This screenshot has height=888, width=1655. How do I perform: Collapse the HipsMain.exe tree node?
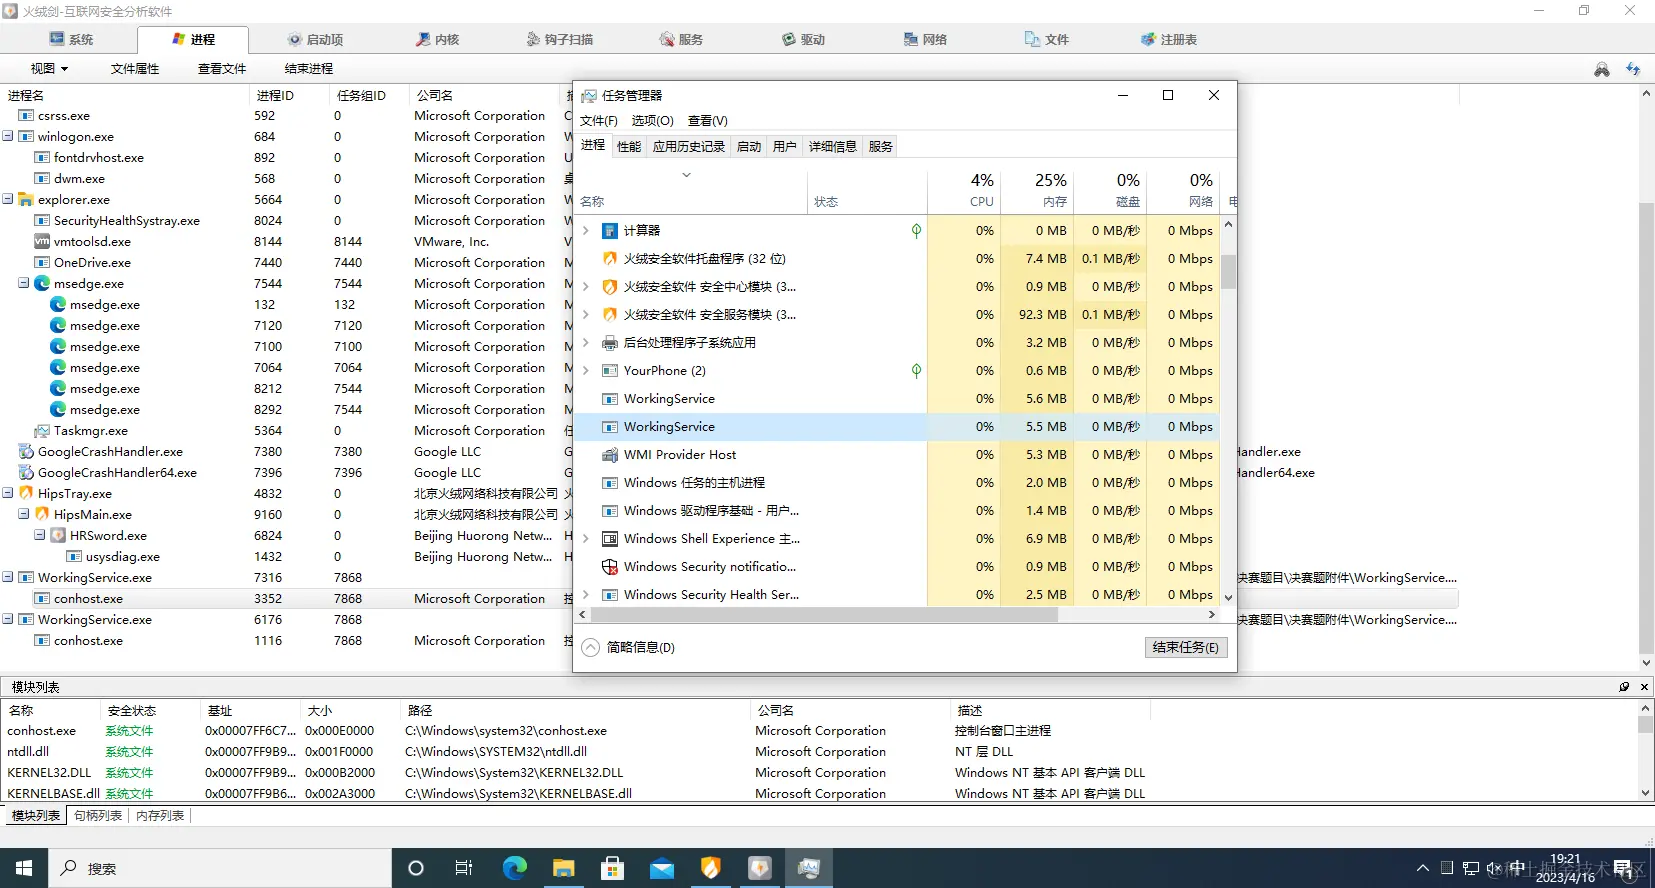[x=24, y=514]
